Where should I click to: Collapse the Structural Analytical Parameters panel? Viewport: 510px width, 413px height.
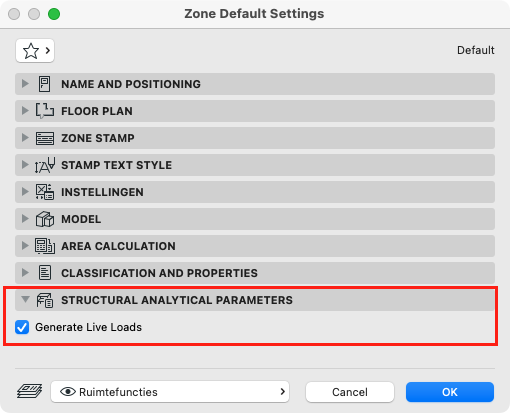click(25, 300)
